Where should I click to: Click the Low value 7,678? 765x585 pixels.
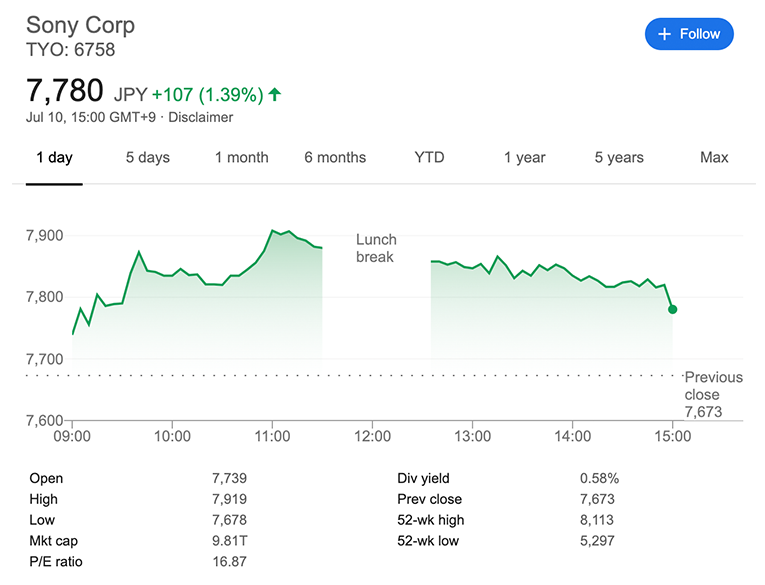coord(229,520)
